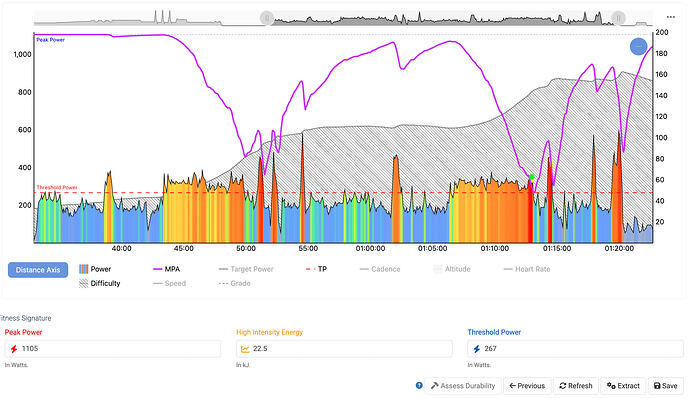Save the fitness signature
This screenshot has width=690, height=398.
665,386
